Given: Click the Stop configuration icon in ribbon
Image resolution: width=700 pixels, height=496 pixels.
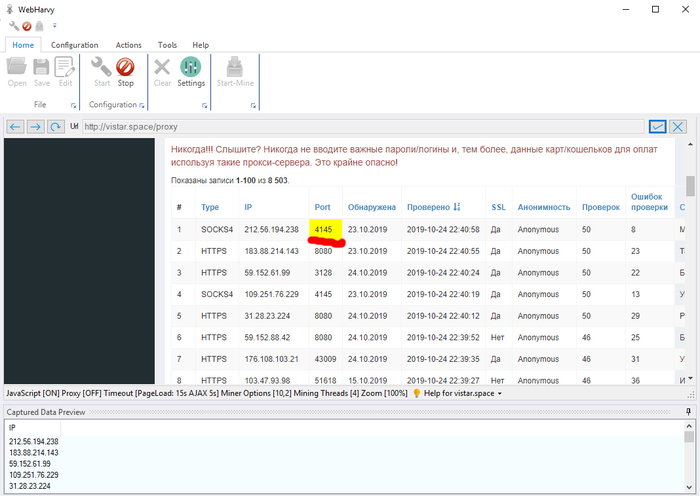Looking at the screenshot, I should [x=125, y=71].
